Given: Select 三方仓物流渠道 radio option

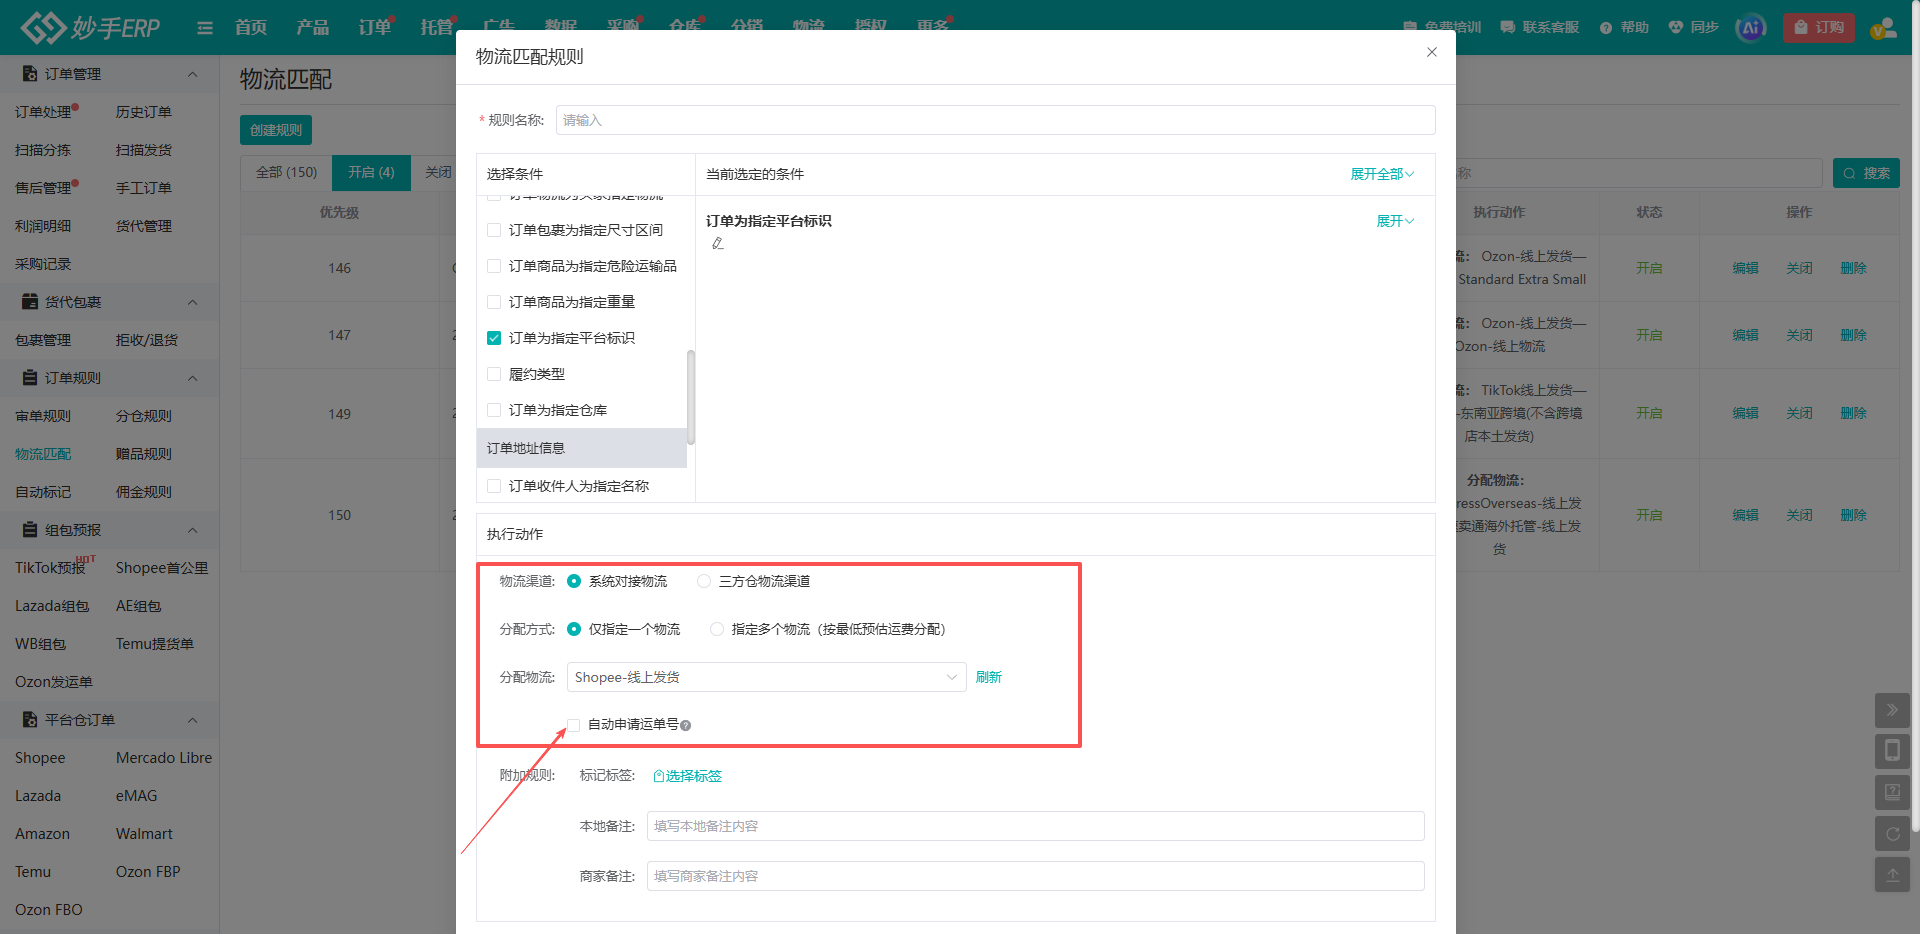Looking at the screenshot, I should click(x=704, y=581).
